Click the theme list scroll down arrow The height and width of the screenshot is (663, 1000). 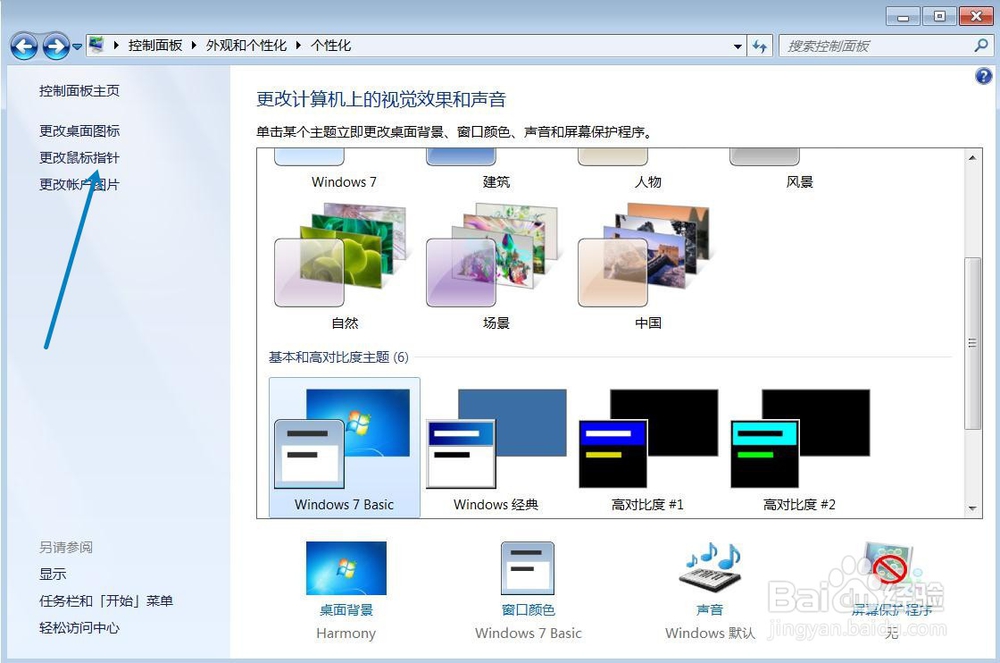coord(972,508)
